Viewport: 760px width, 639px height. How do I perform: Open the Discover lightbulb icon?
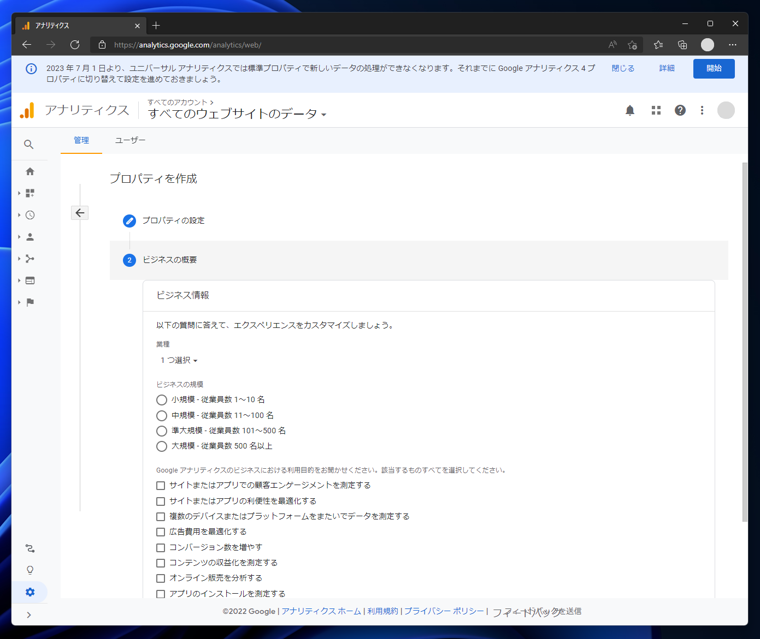30,570
